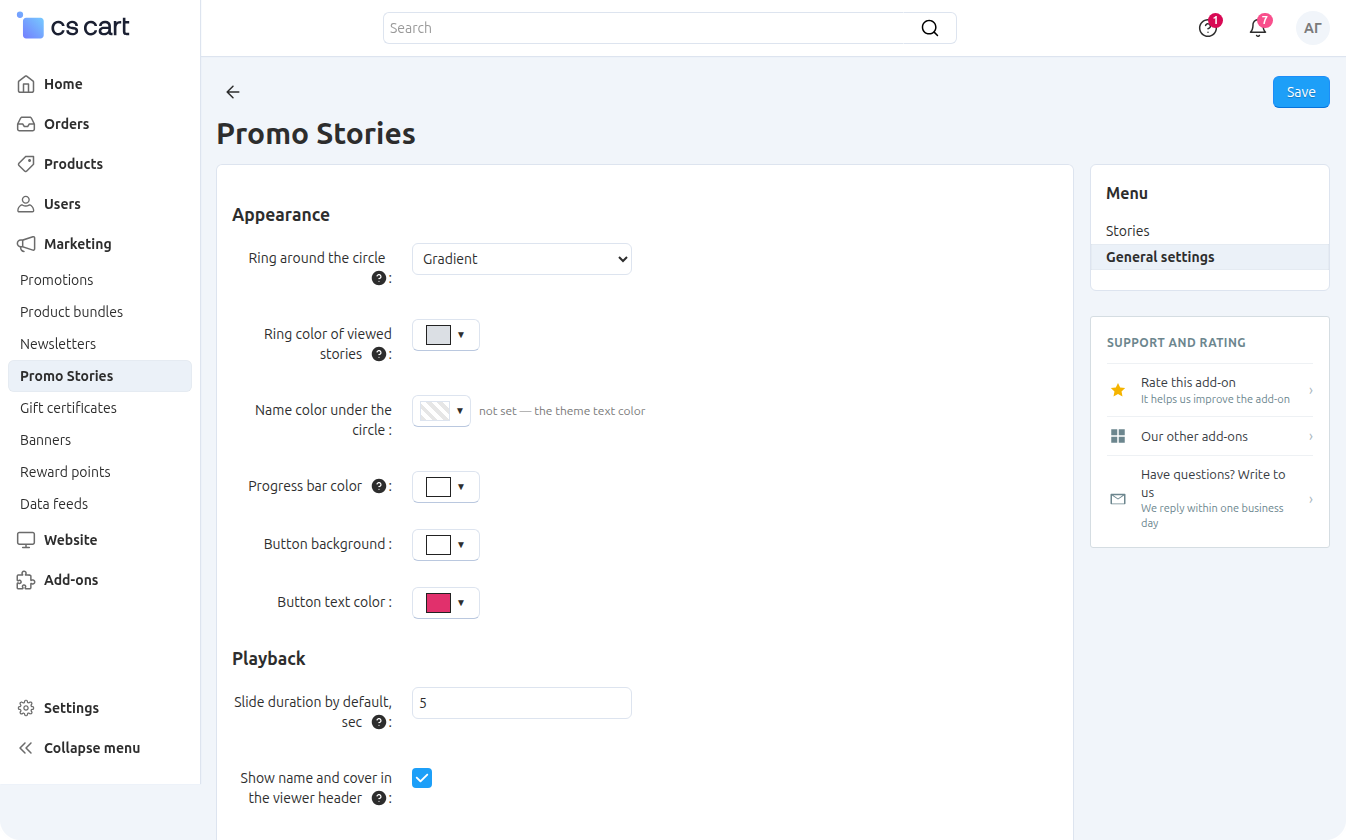Open the Rate this add-on link
The height and width of the screenshot is (840, 1346).
1210,390
